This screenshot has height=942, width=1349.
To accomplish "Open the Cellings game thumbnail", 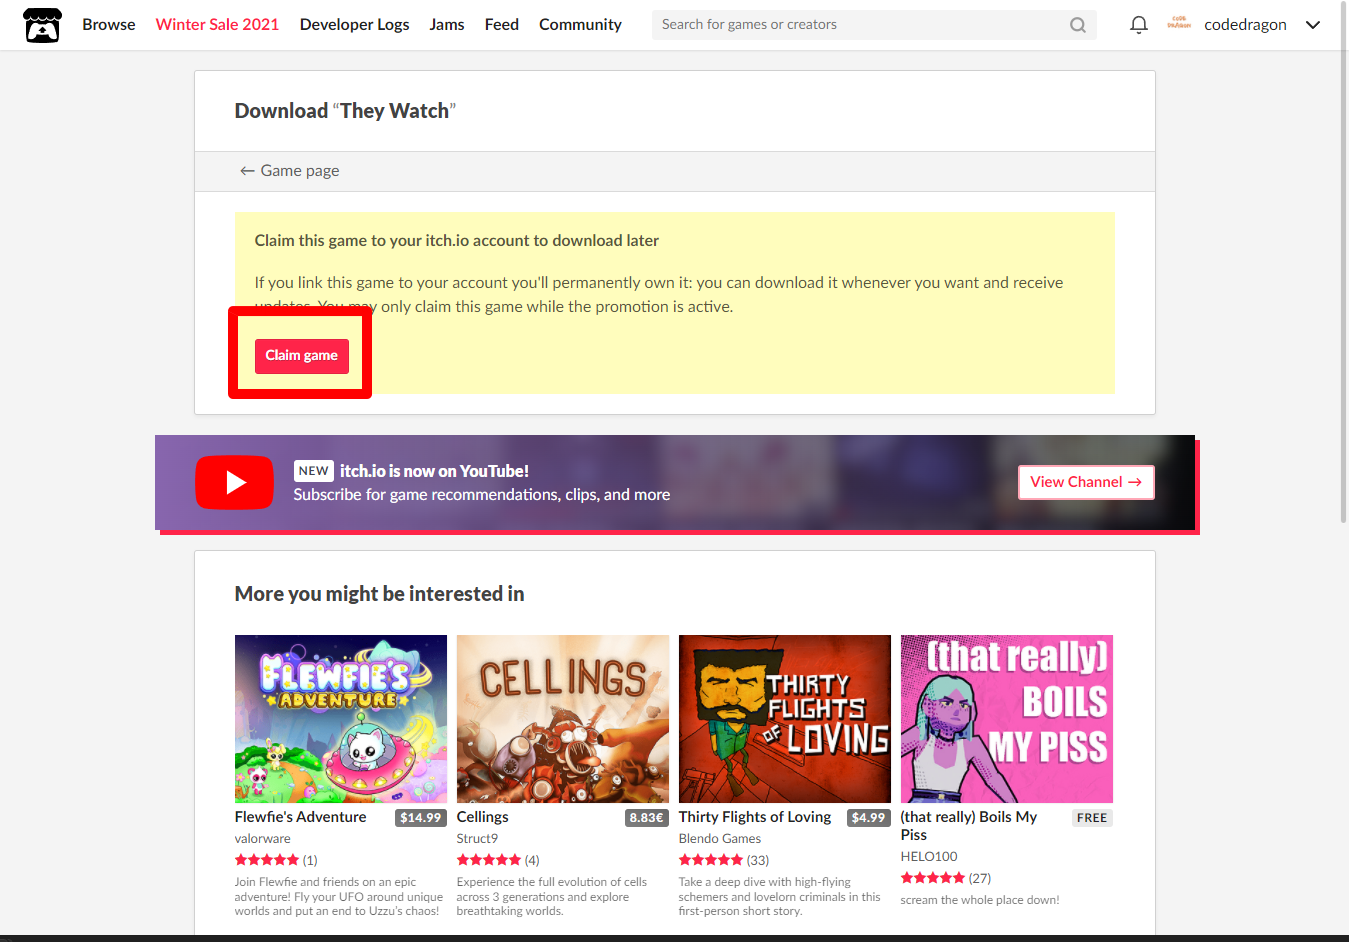I will pyautogui.click(x=563, y=719).
